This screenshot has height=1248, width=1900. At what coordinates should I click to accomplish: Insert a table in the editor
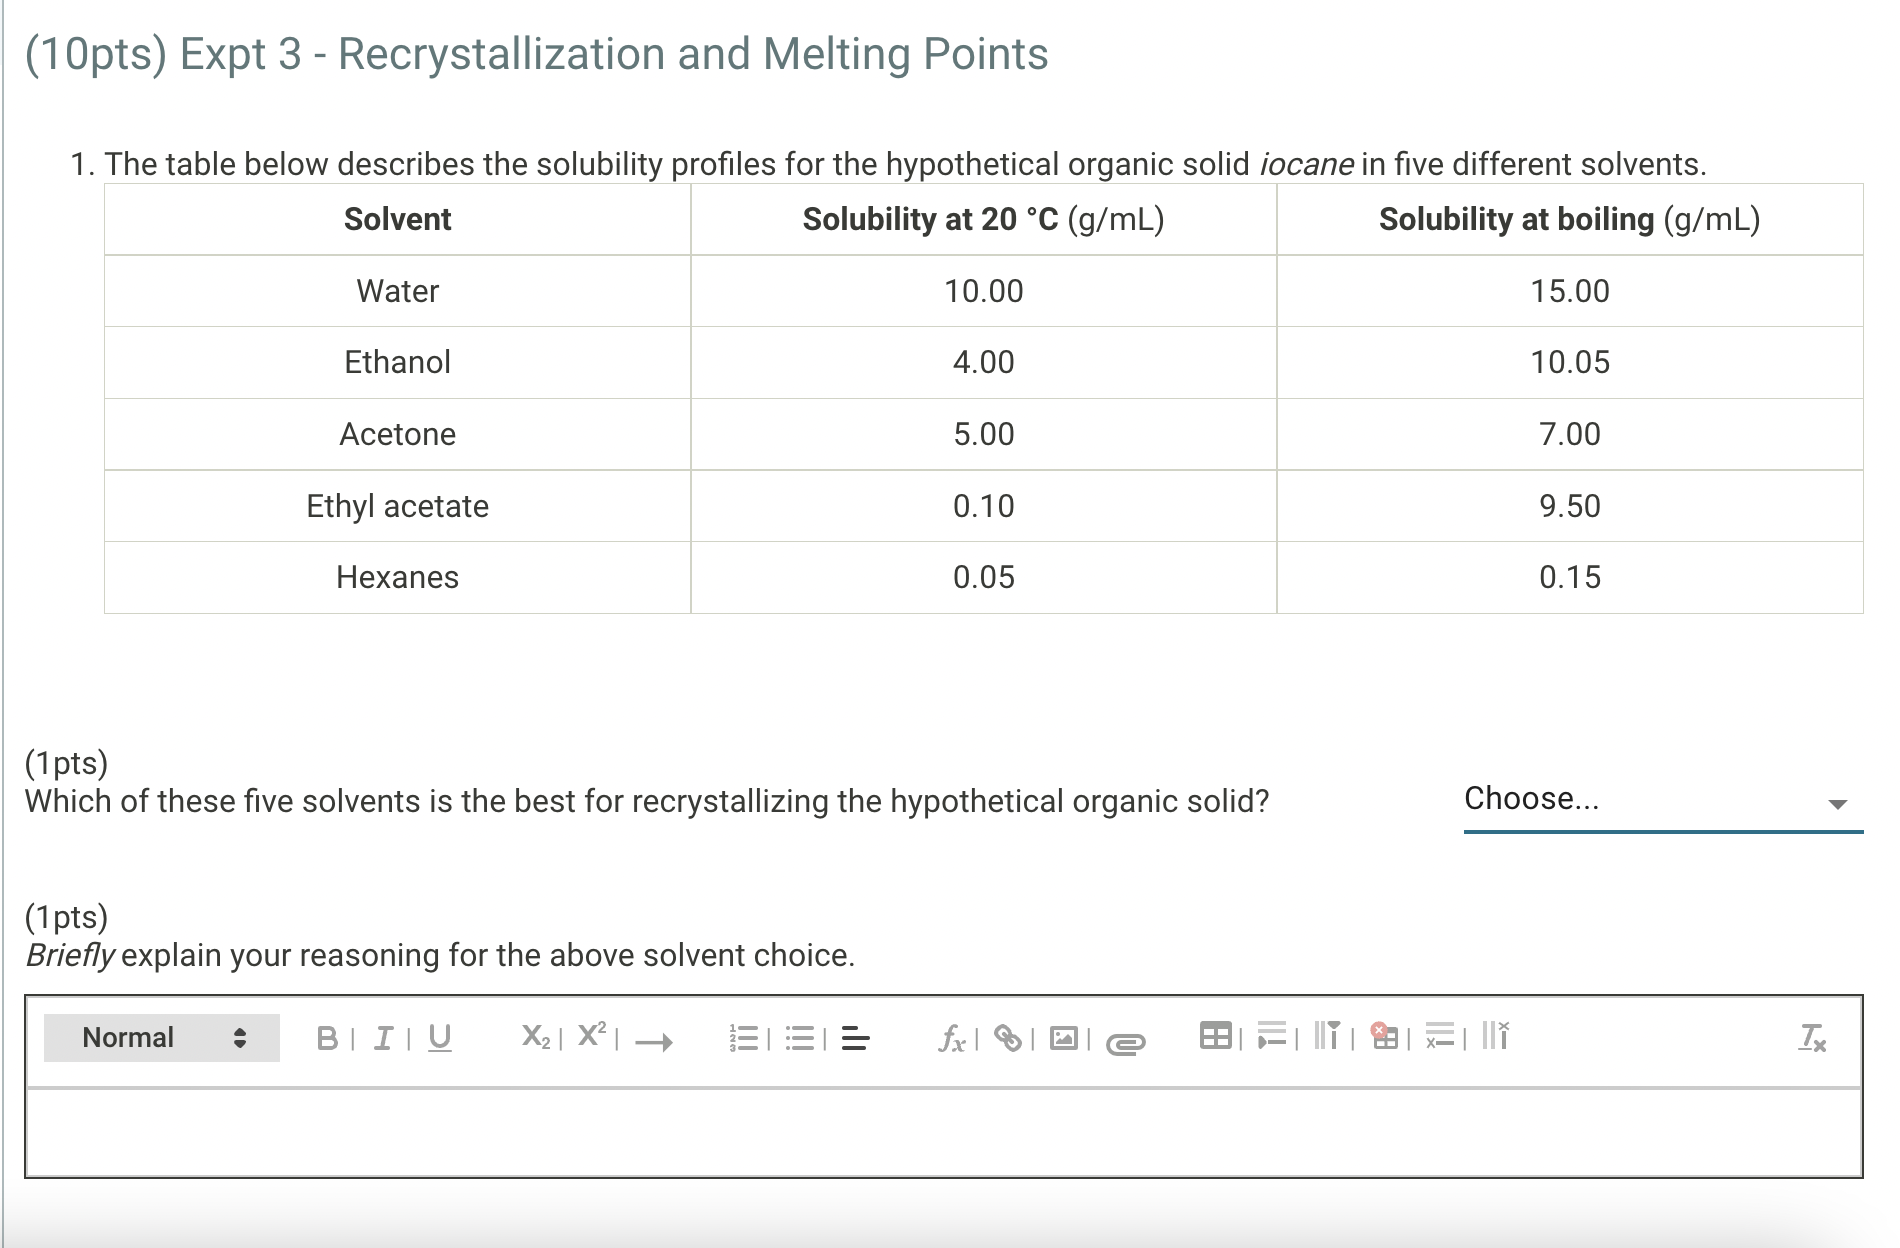tap(1217, 1037)
